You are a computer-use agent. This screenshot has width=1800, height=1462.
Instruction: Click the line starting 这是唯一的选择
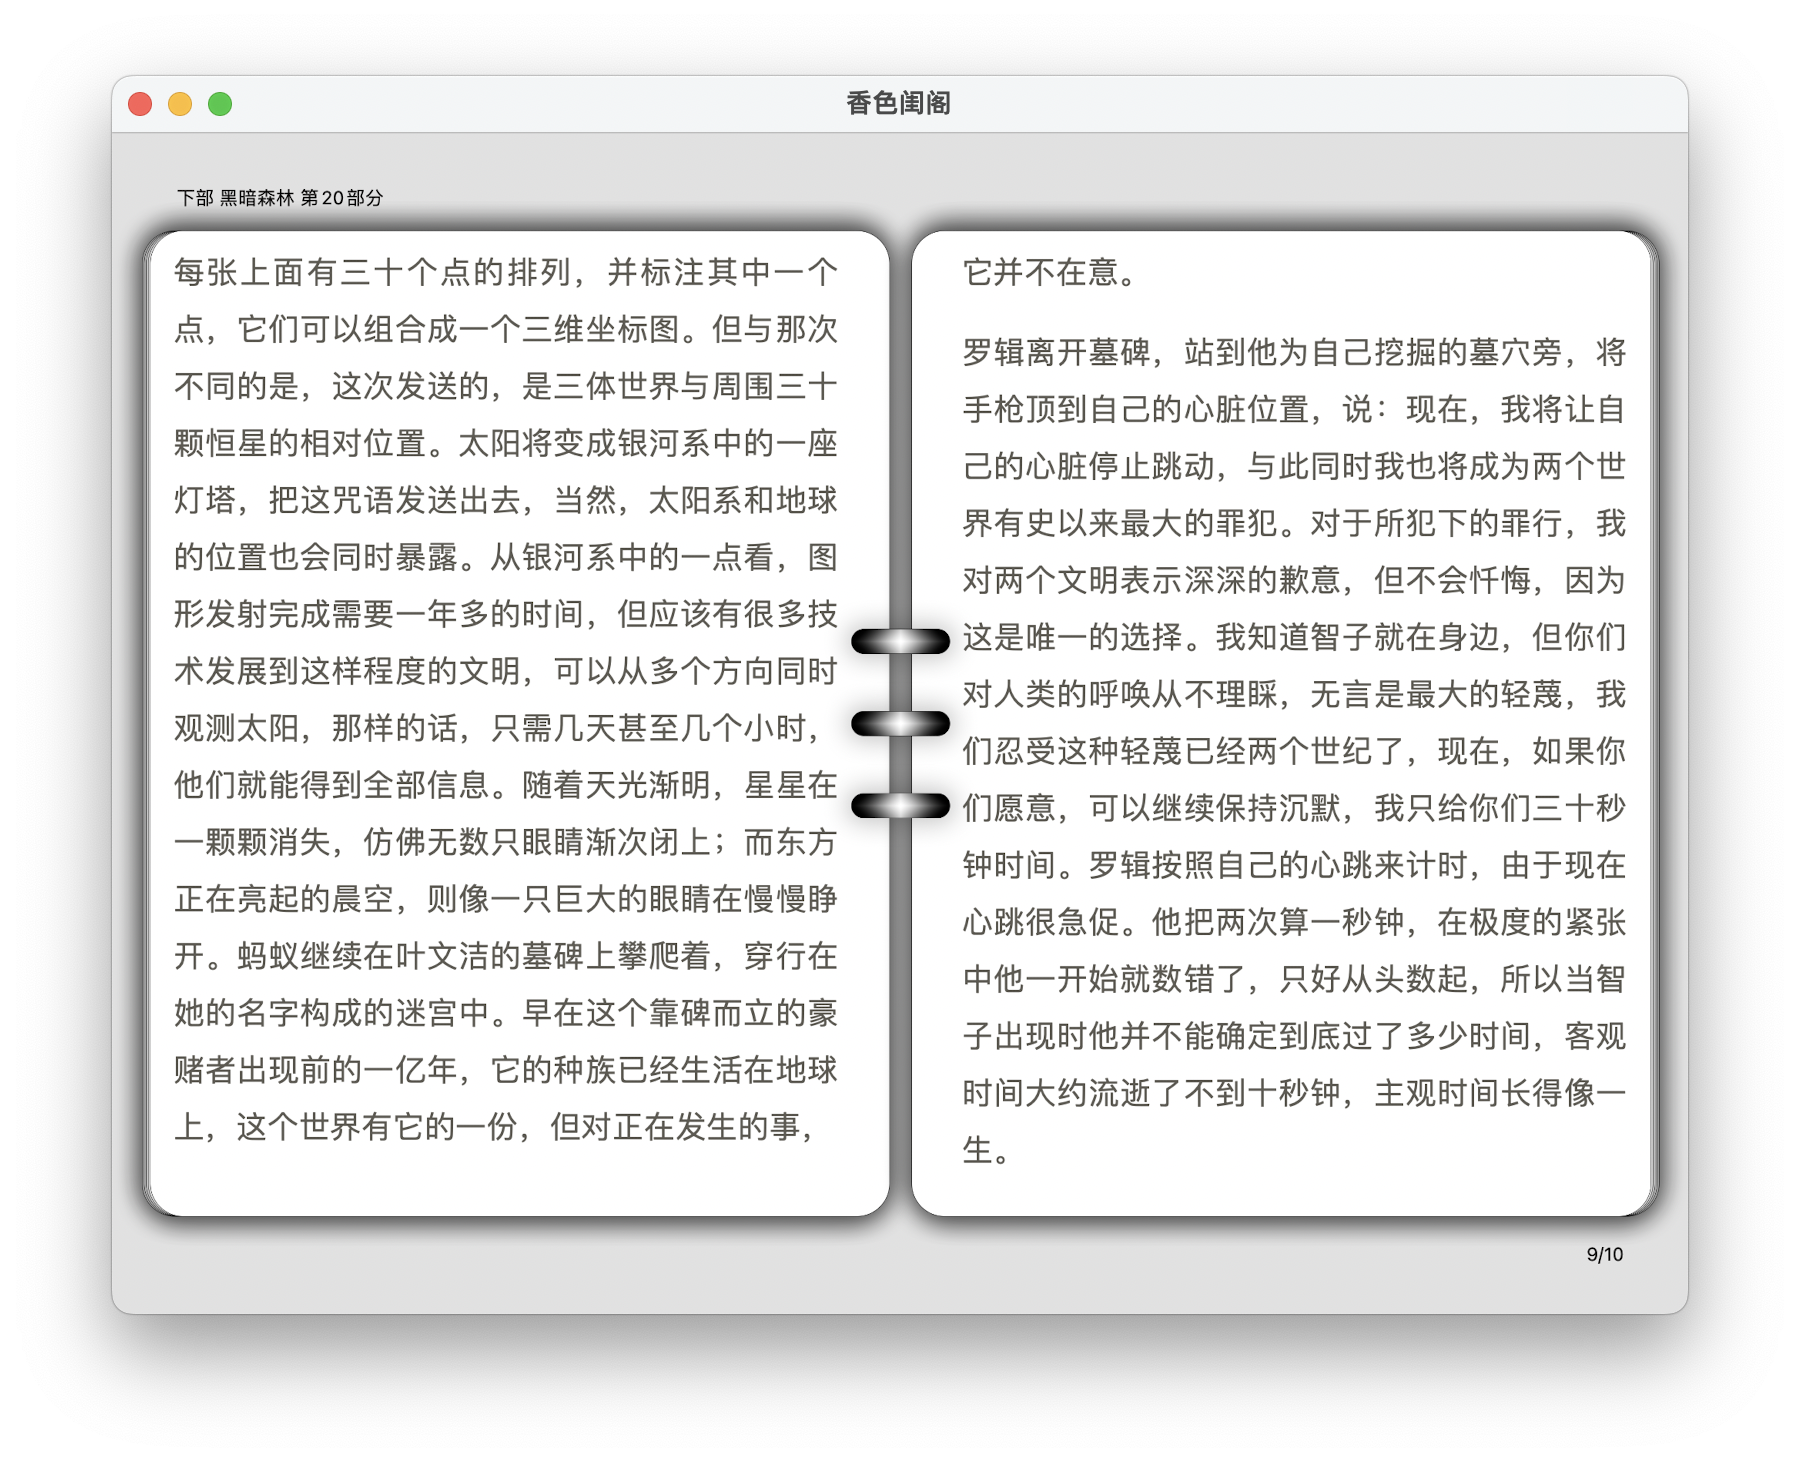click(1294, 637)
